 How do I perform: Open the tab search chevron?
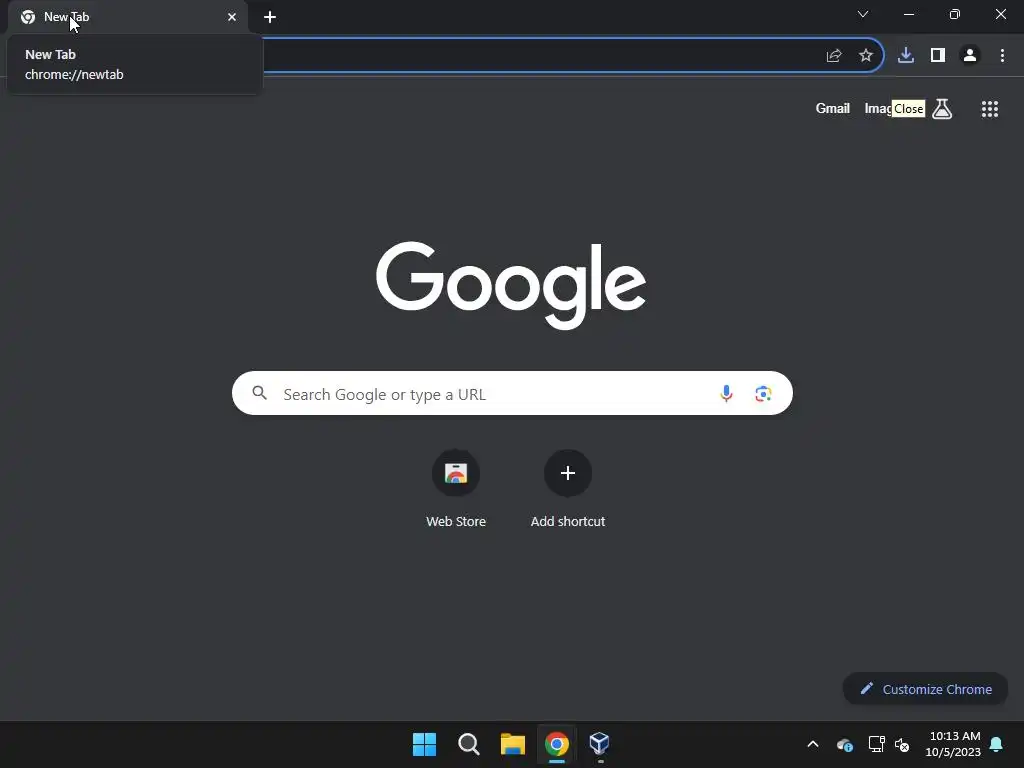[863, 14]
